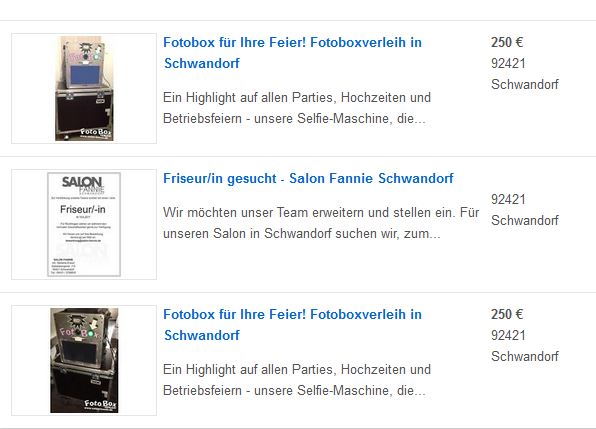Select the 250 € price of first listing

pyautogui.click(x=507, y=42)
